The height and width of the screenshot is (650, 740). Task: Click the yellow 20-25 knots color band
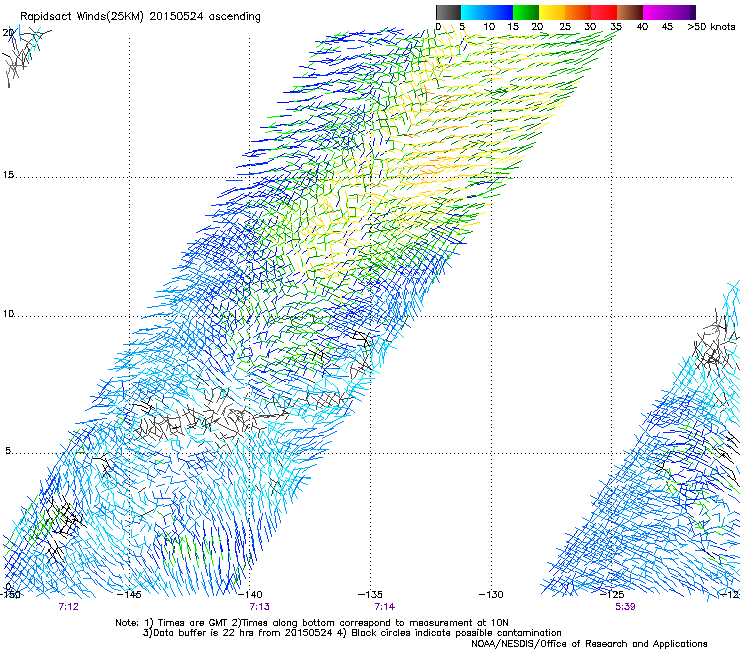coord(552,12)
